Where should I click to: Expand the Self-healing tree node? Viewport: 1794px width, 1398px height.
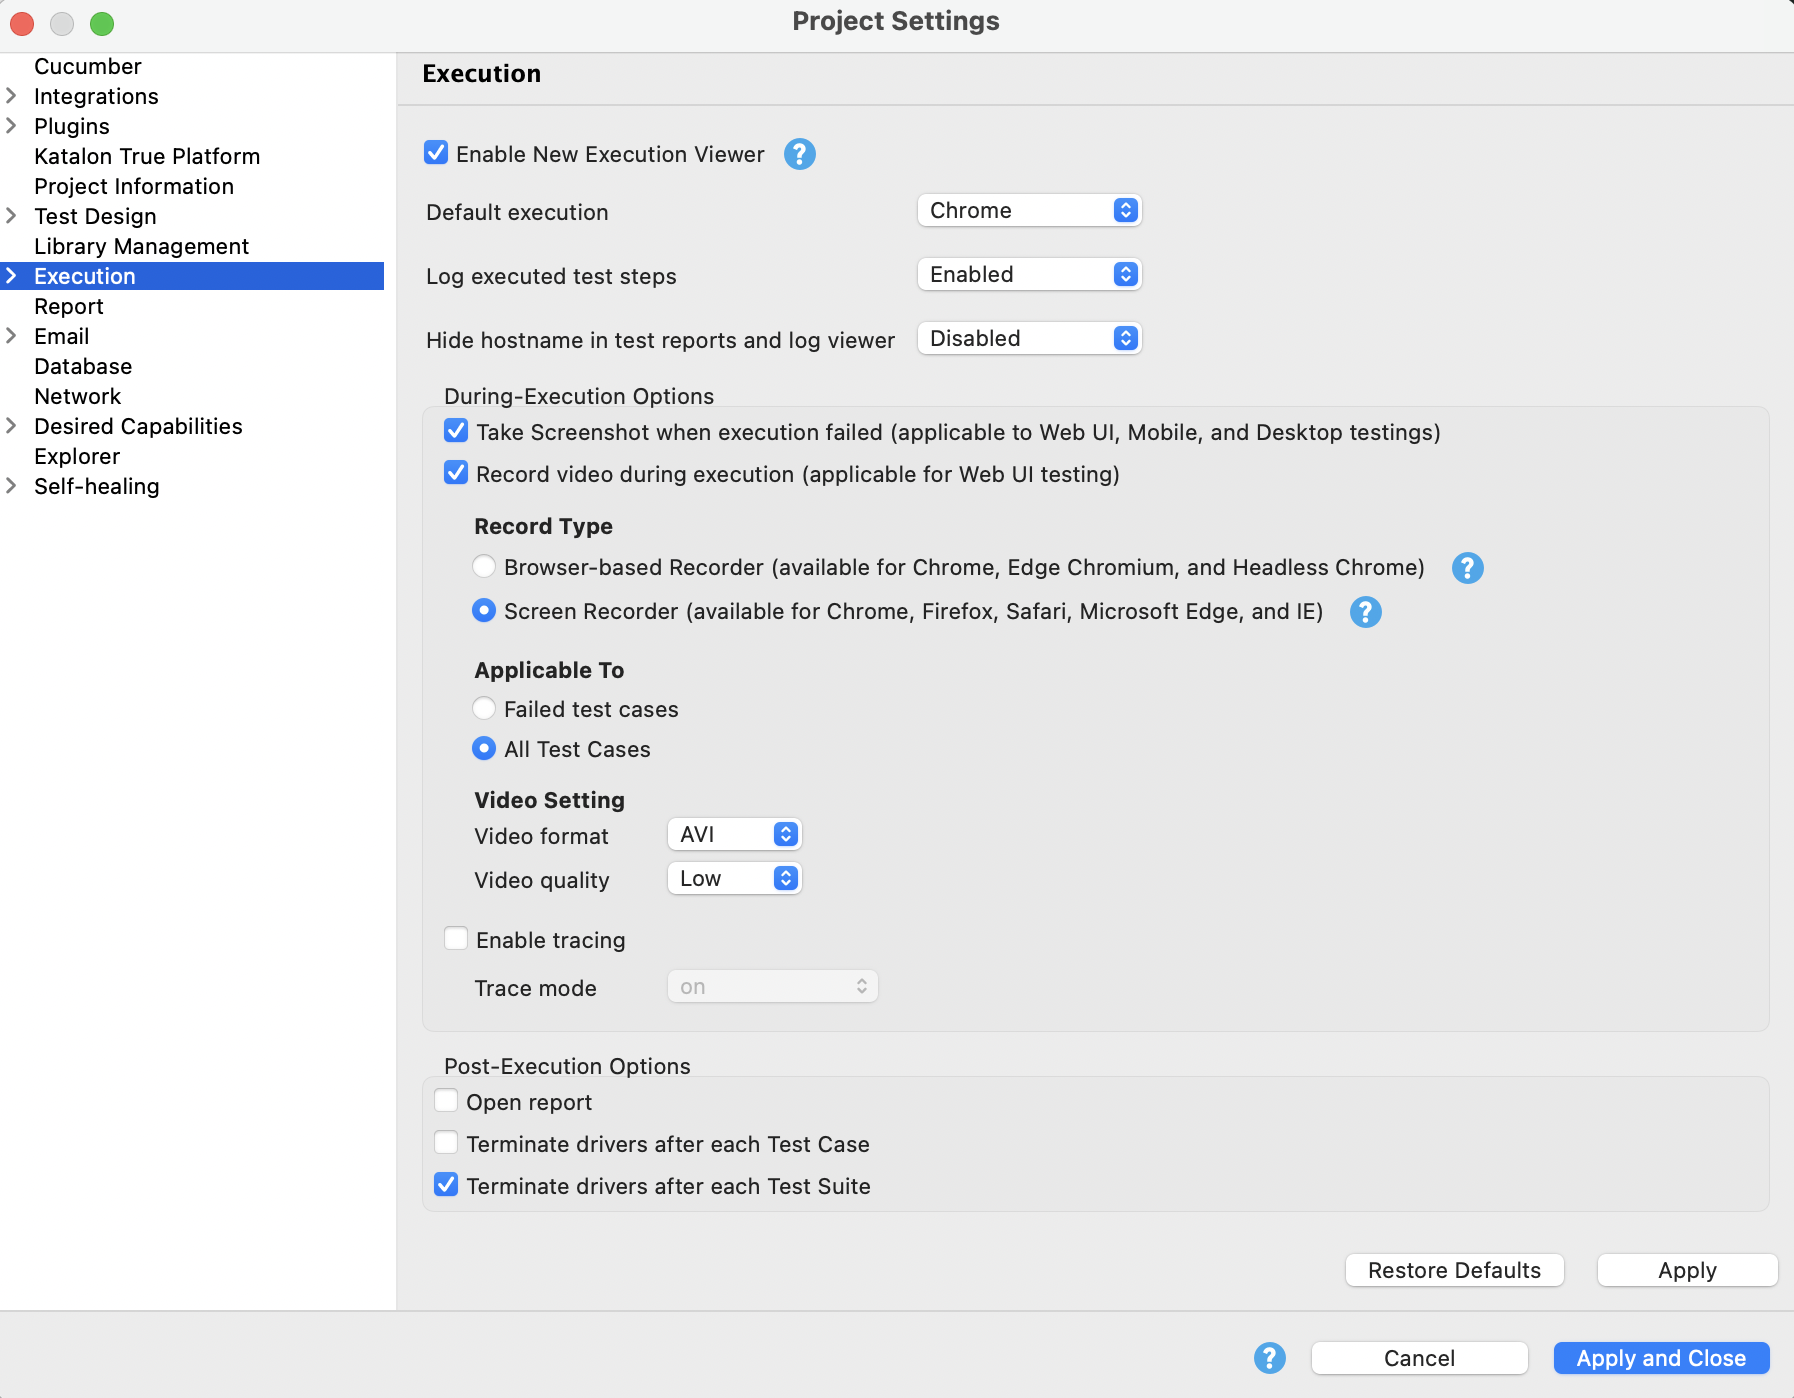[x=12, y=486]
